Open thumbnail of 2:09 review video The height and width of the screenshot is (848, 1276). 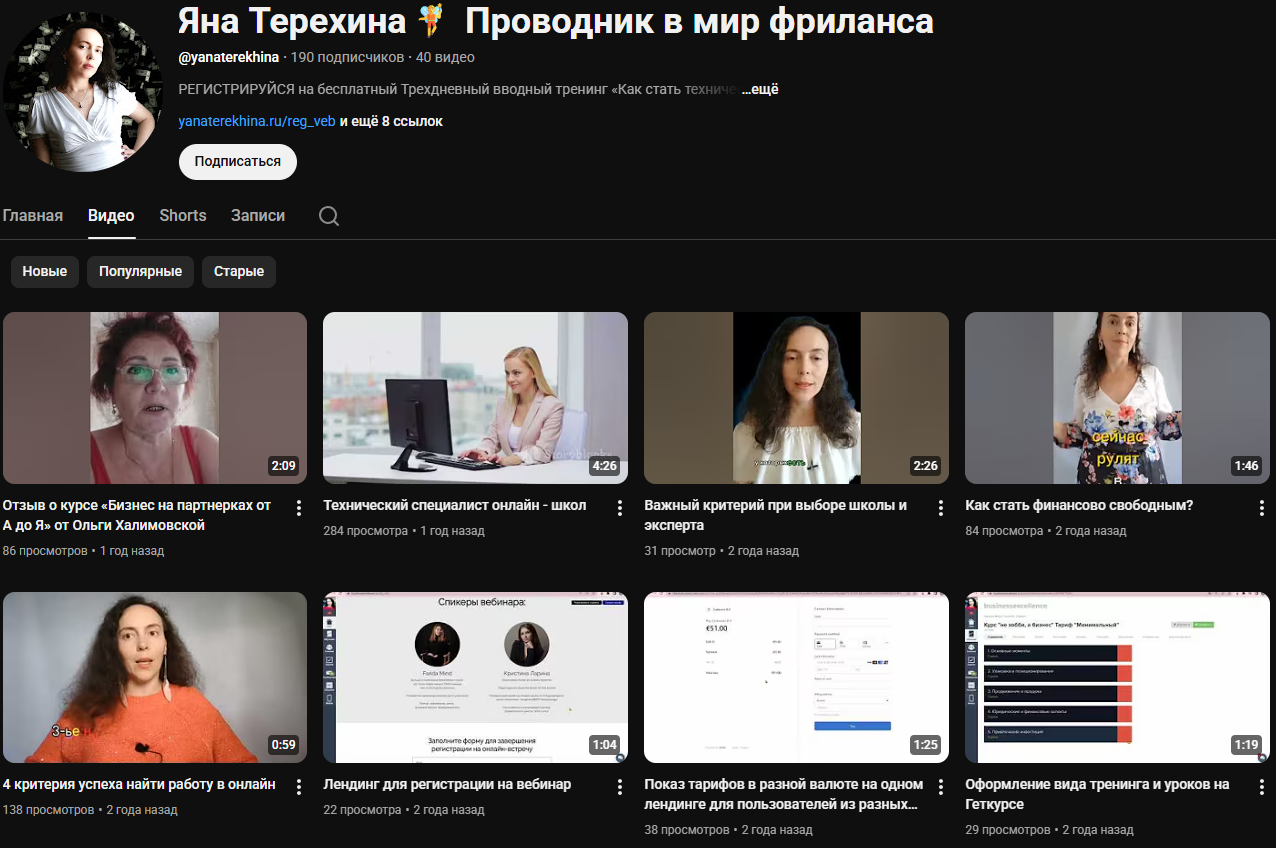click(155, 398)
